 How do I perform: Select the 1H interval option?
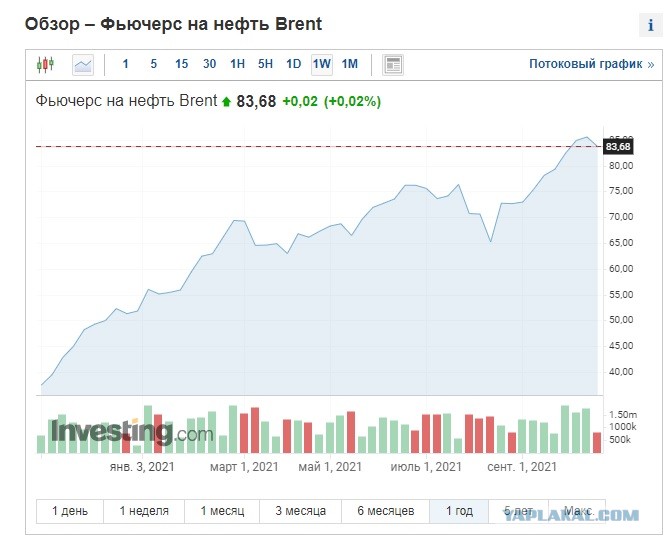point(238,64)
